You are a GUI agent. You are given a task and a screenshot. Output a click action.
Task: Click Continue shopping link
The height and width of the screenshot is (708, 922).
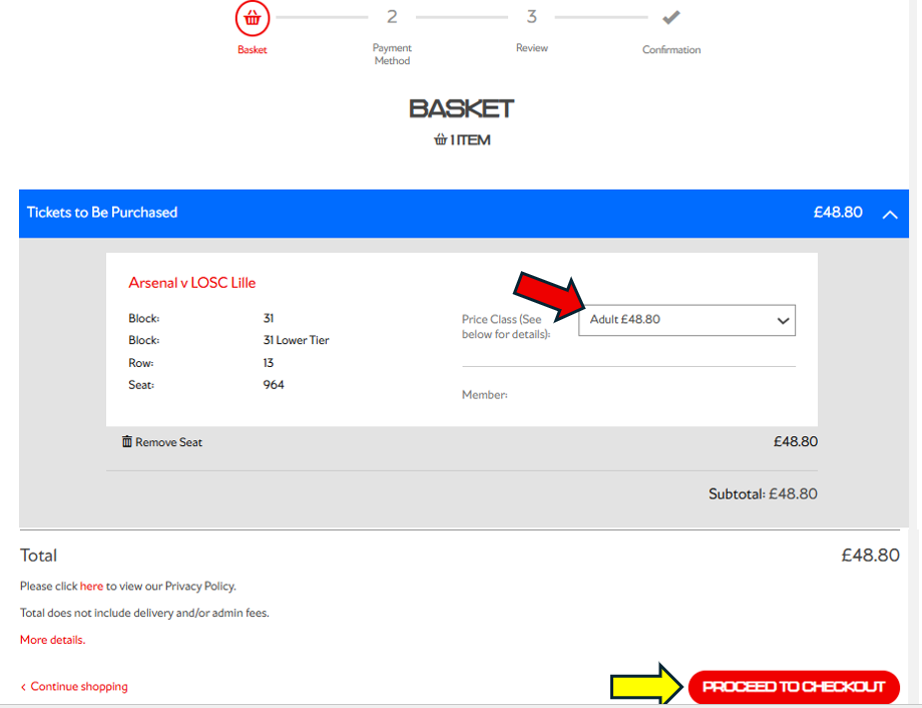[x=79, y=686]
